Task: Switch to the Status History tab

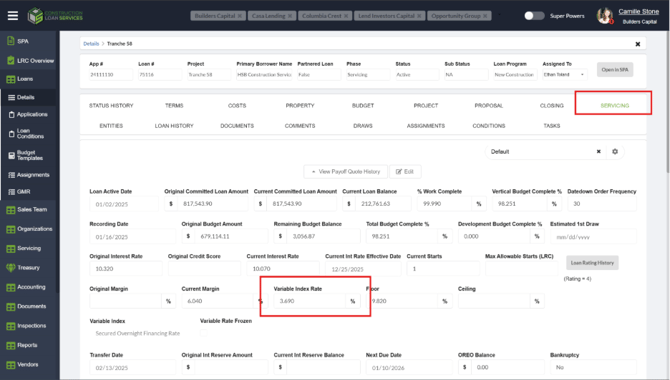Action: tap(111, 106)
